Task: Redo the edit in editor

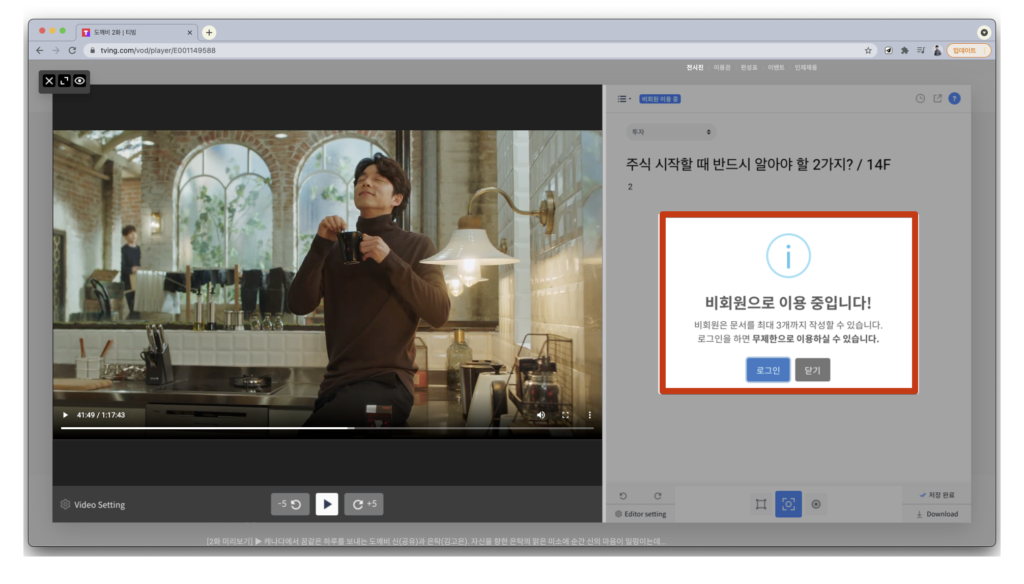Action: (x=658, y=496)
